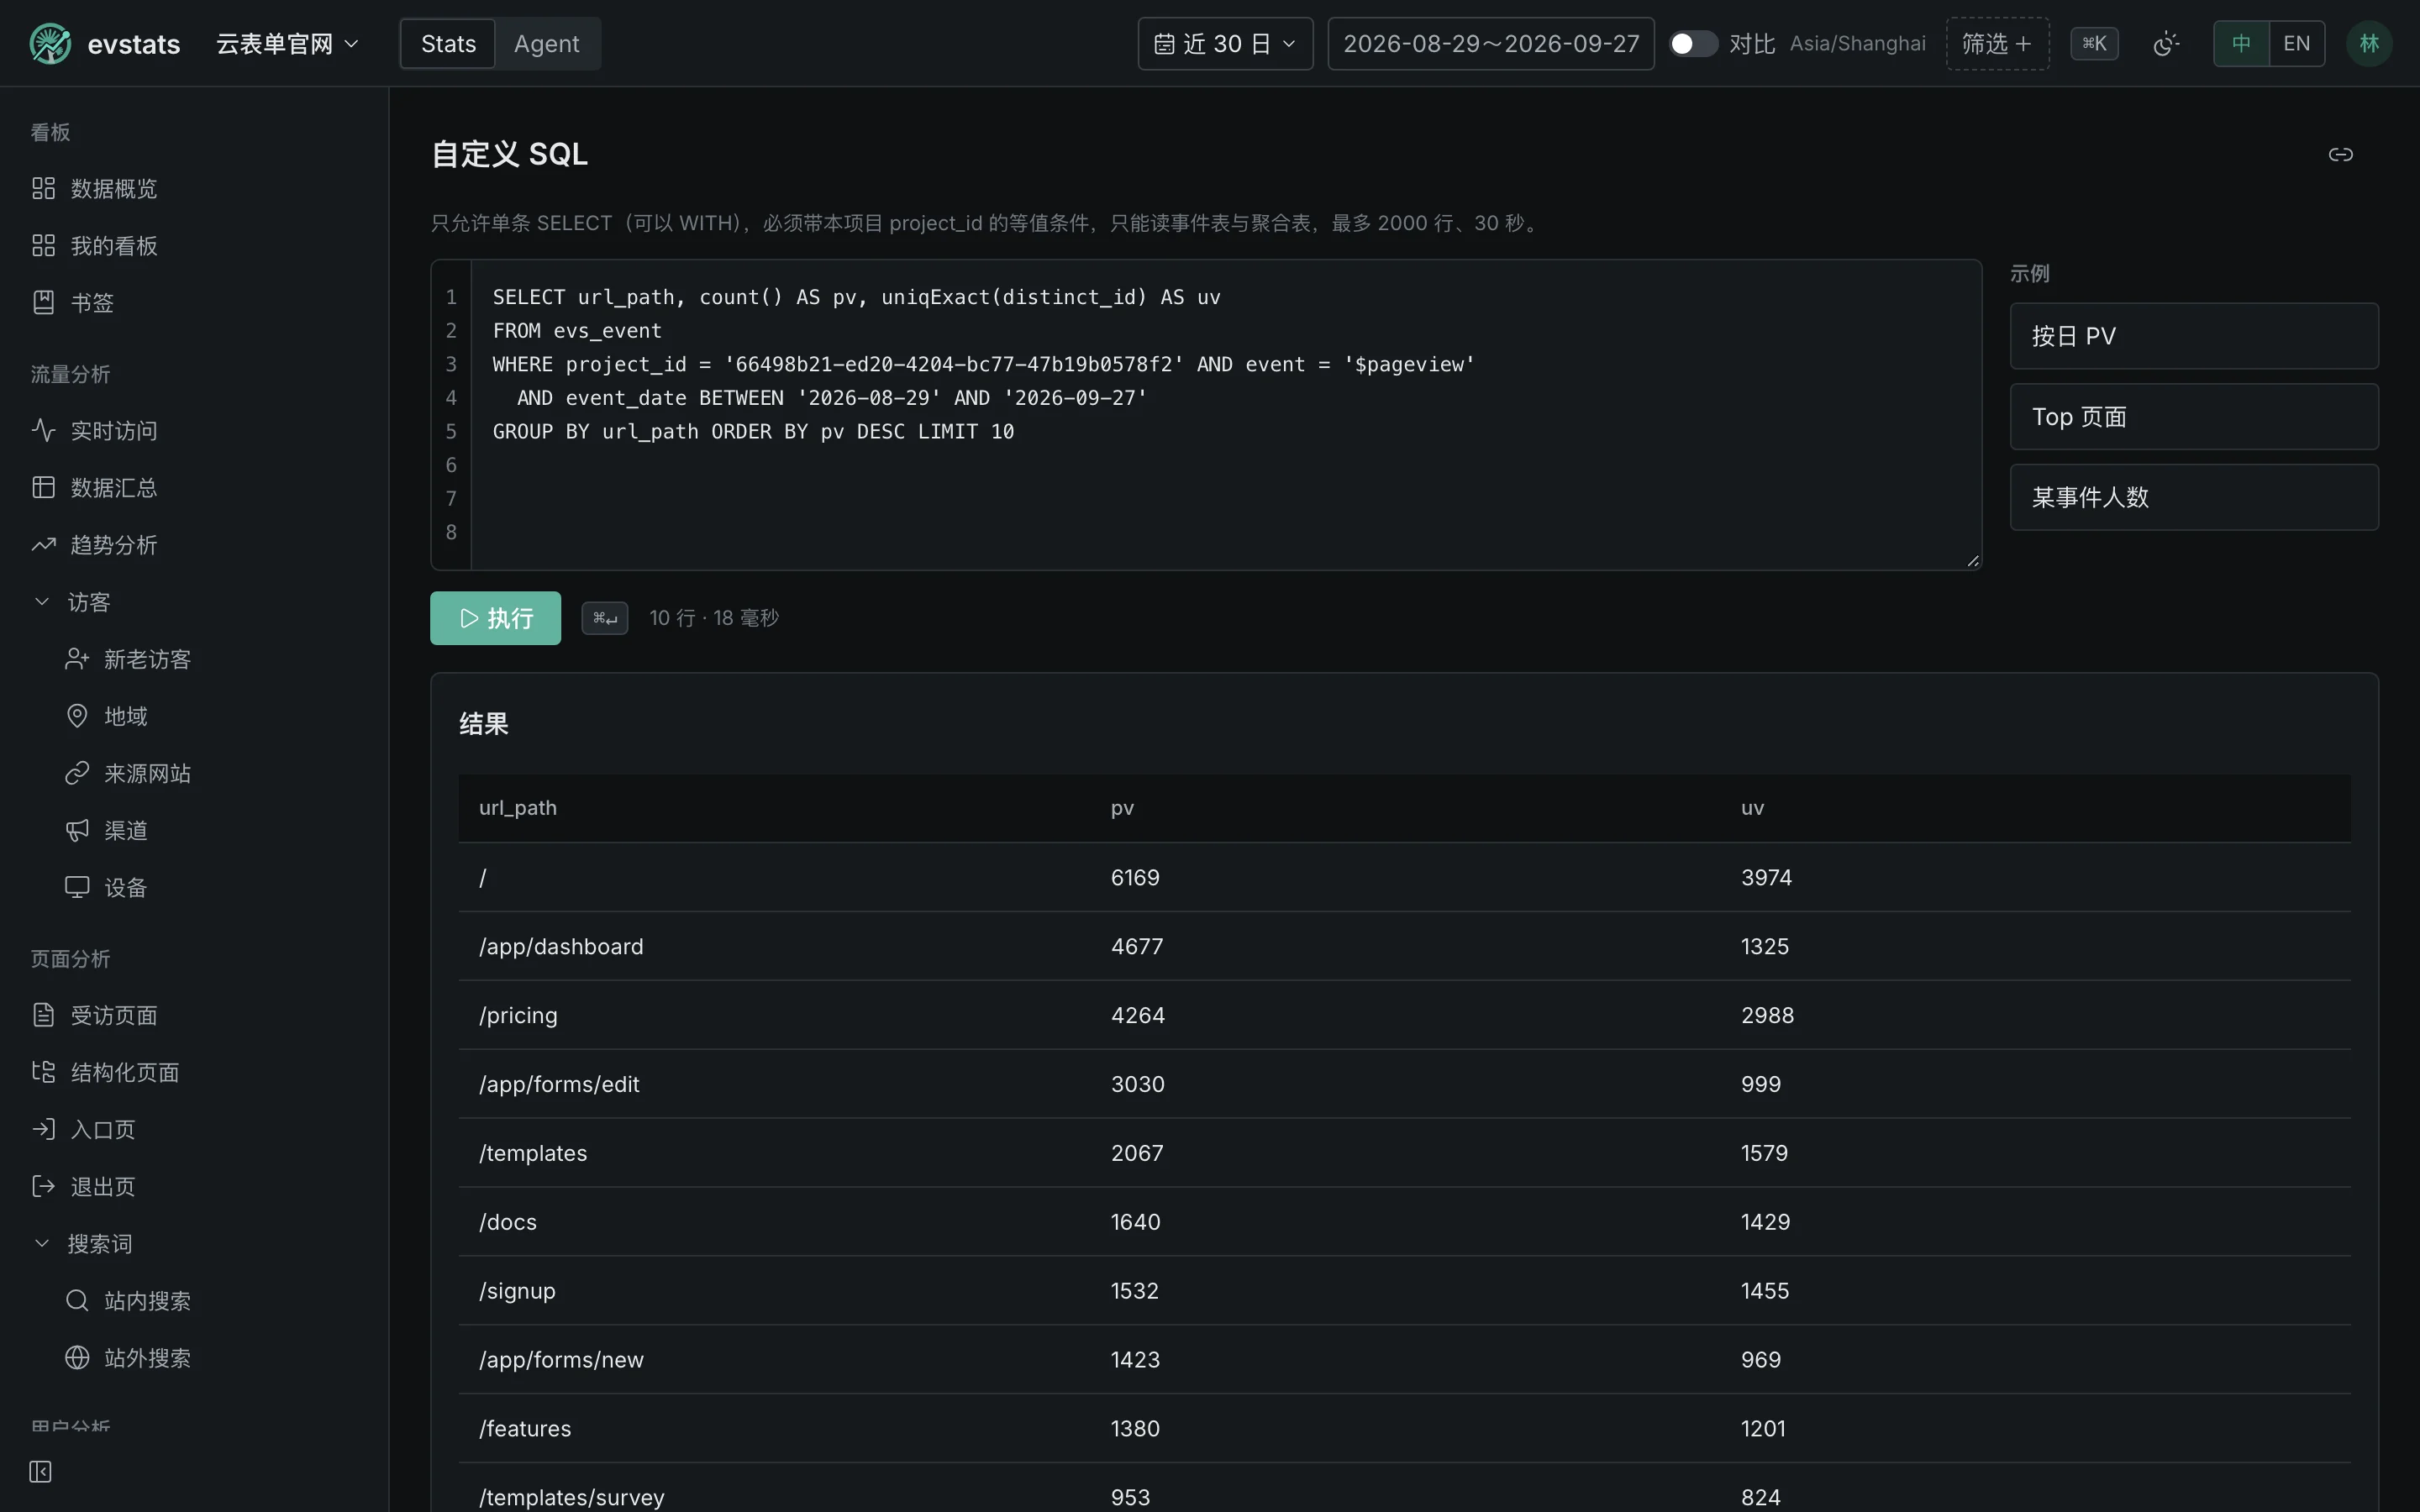This screenshot has width=2420, height=1512.
Task: Collapse the 搜索词 sidebar group
Action: tap(194, 1243)
